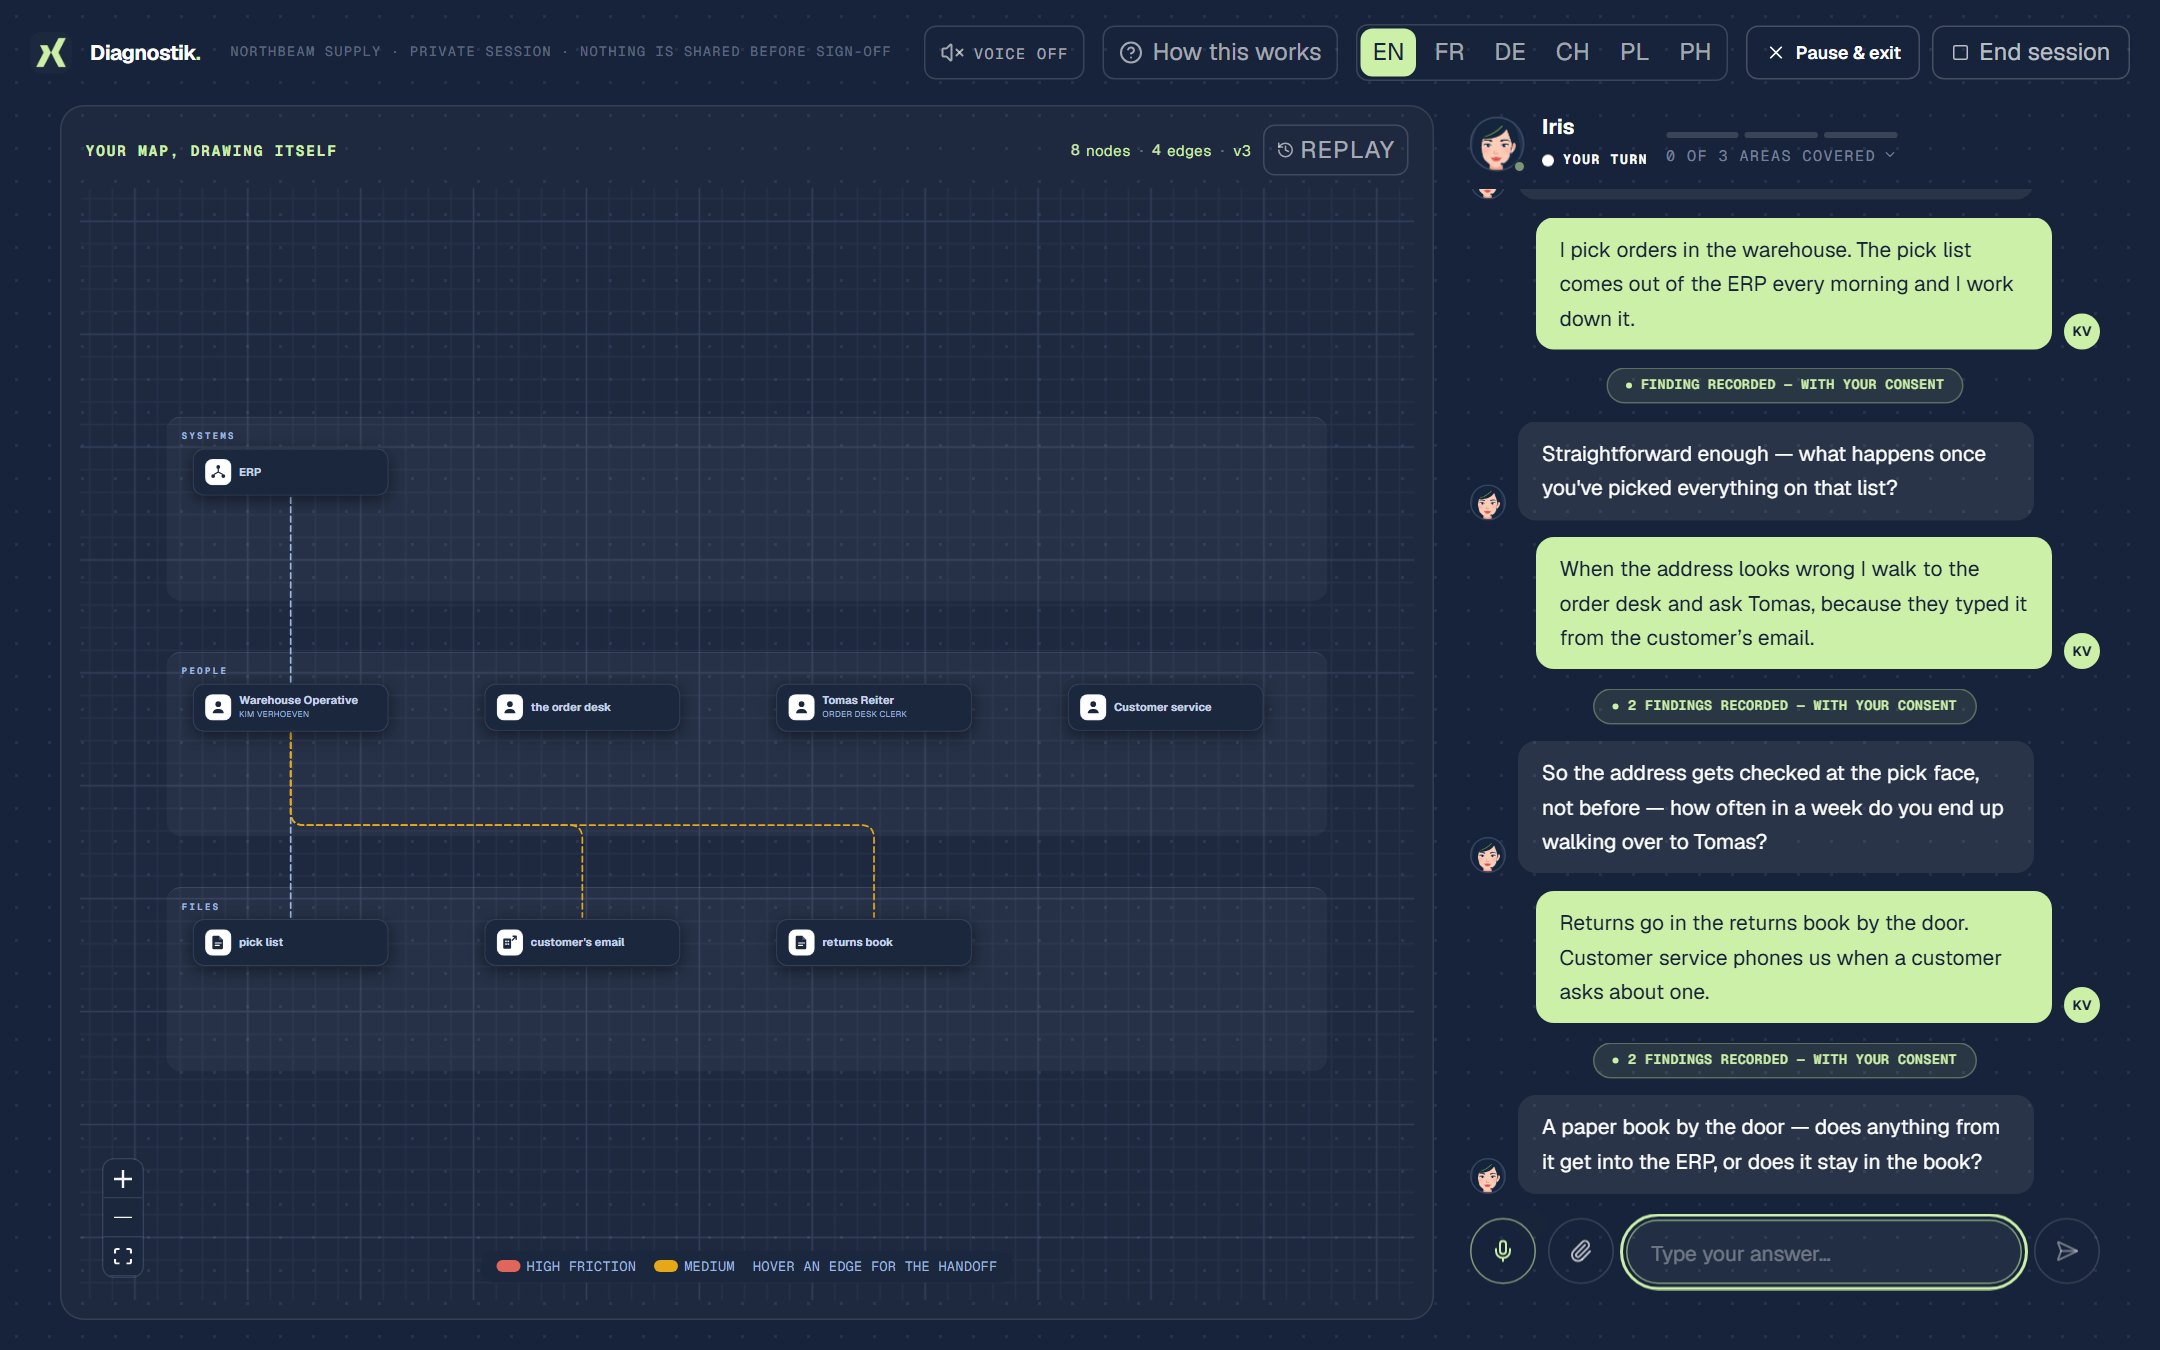
Task: Click '8 nodes' count text
Action: click(x=1100, y=150)
